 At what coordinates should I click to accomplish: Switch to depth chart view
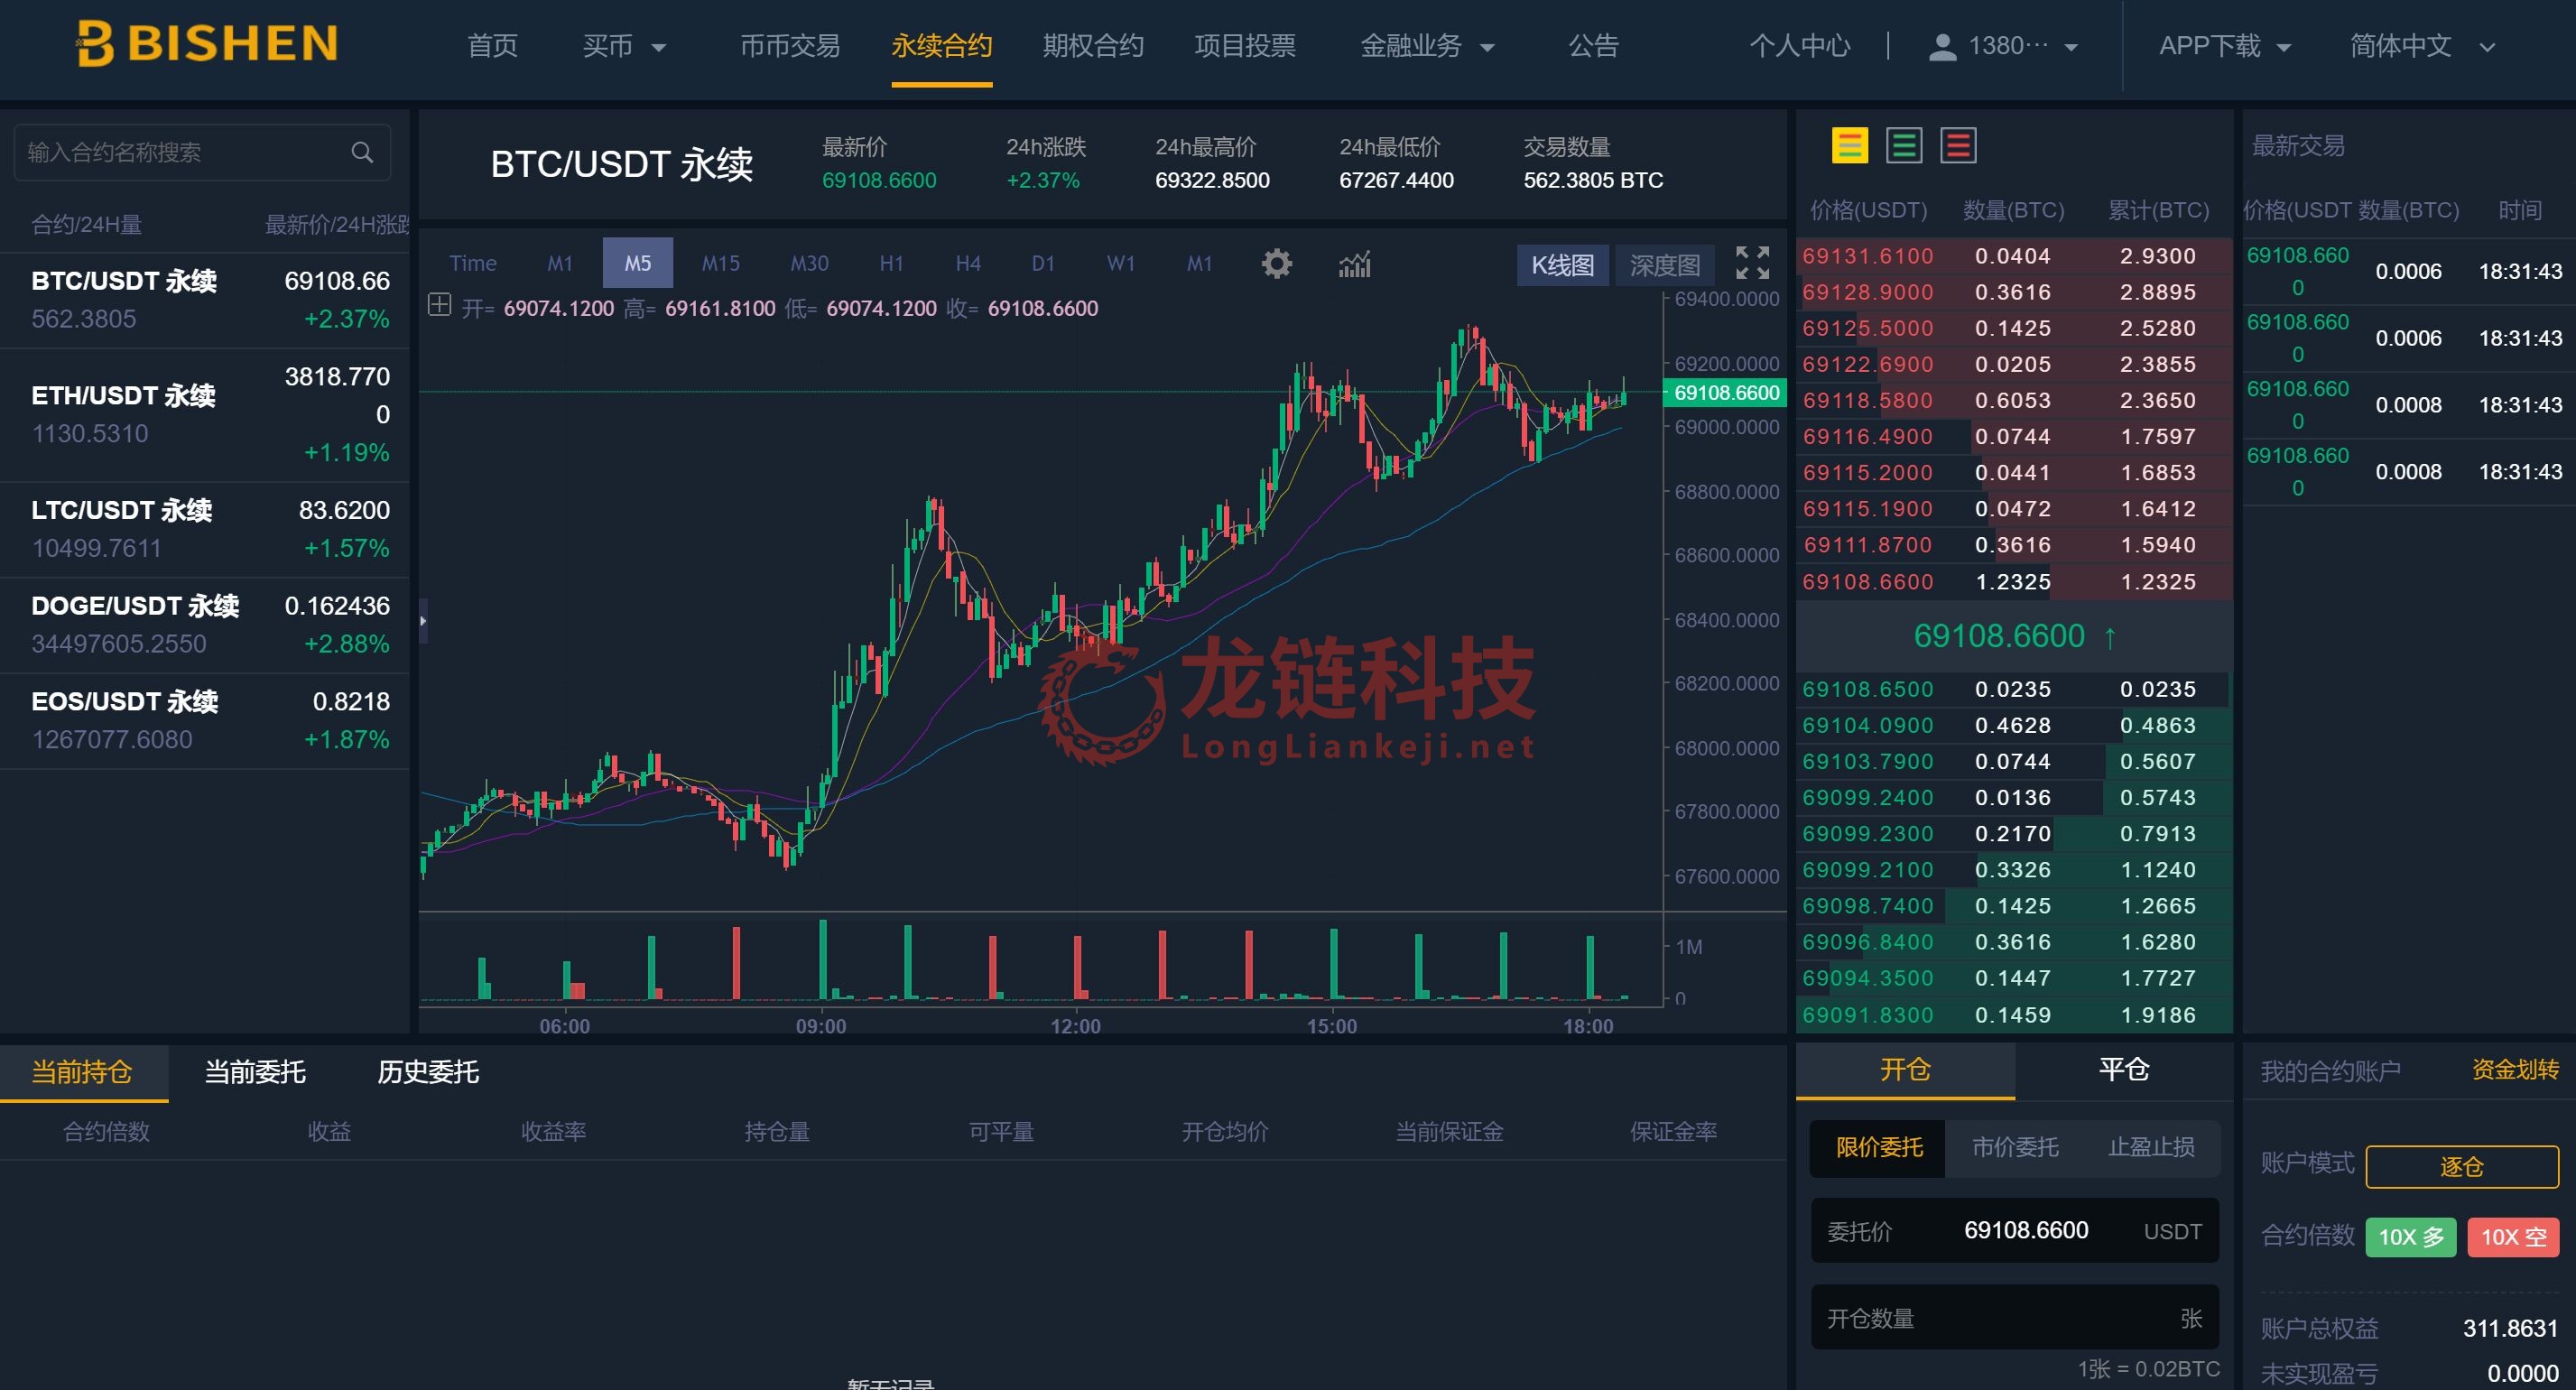tap(1664, 265)
